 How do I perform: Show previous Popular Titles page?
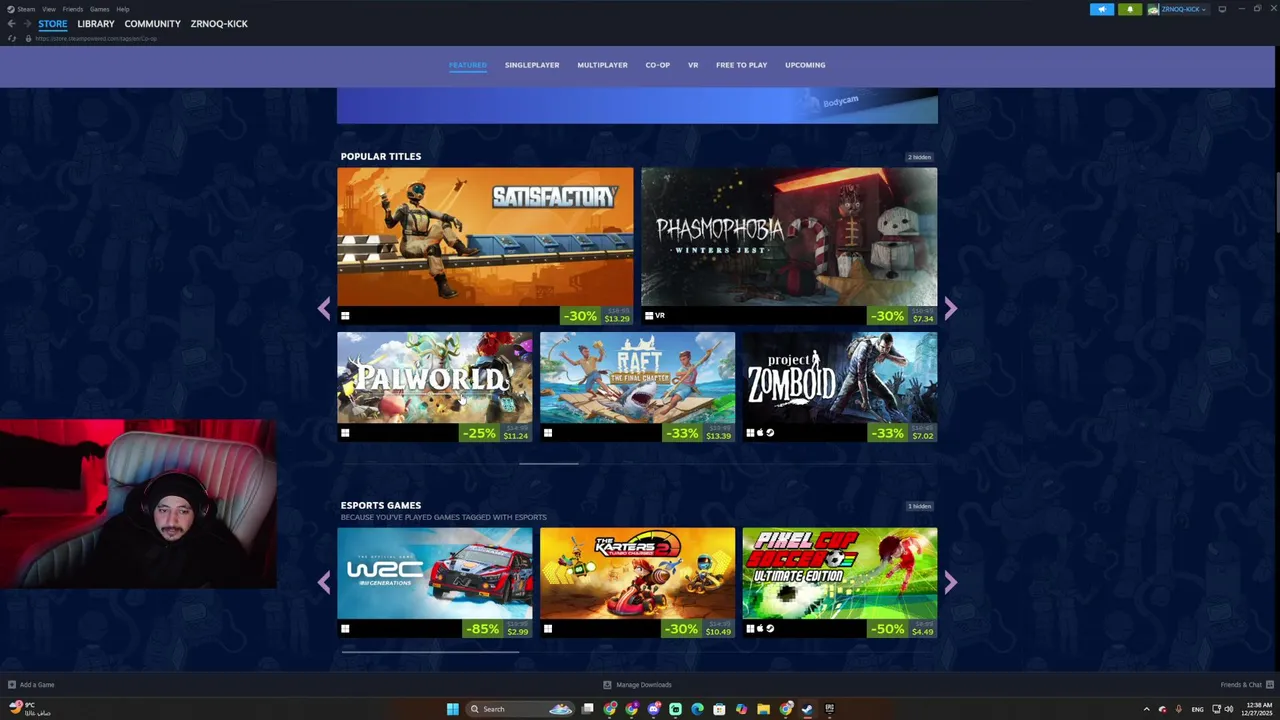click(324, 309)
